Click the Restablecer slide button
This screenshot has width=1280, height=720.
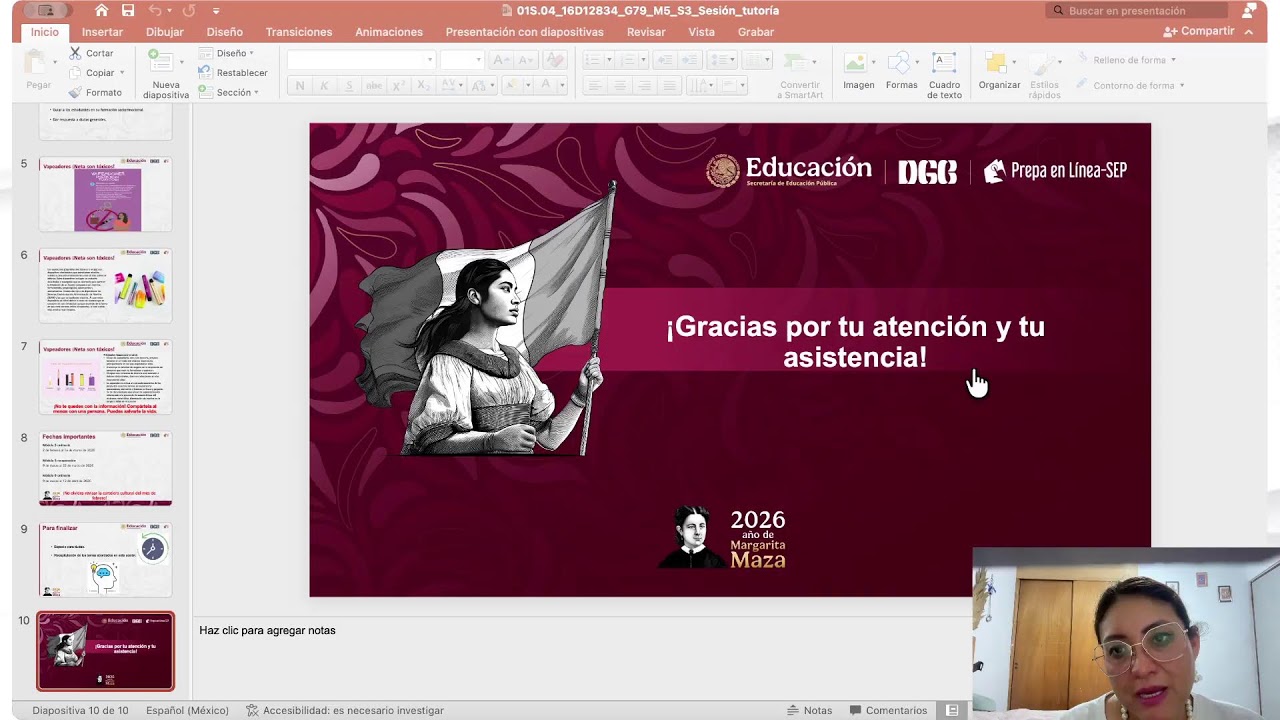pyautogui.click(x=234, y=73)
